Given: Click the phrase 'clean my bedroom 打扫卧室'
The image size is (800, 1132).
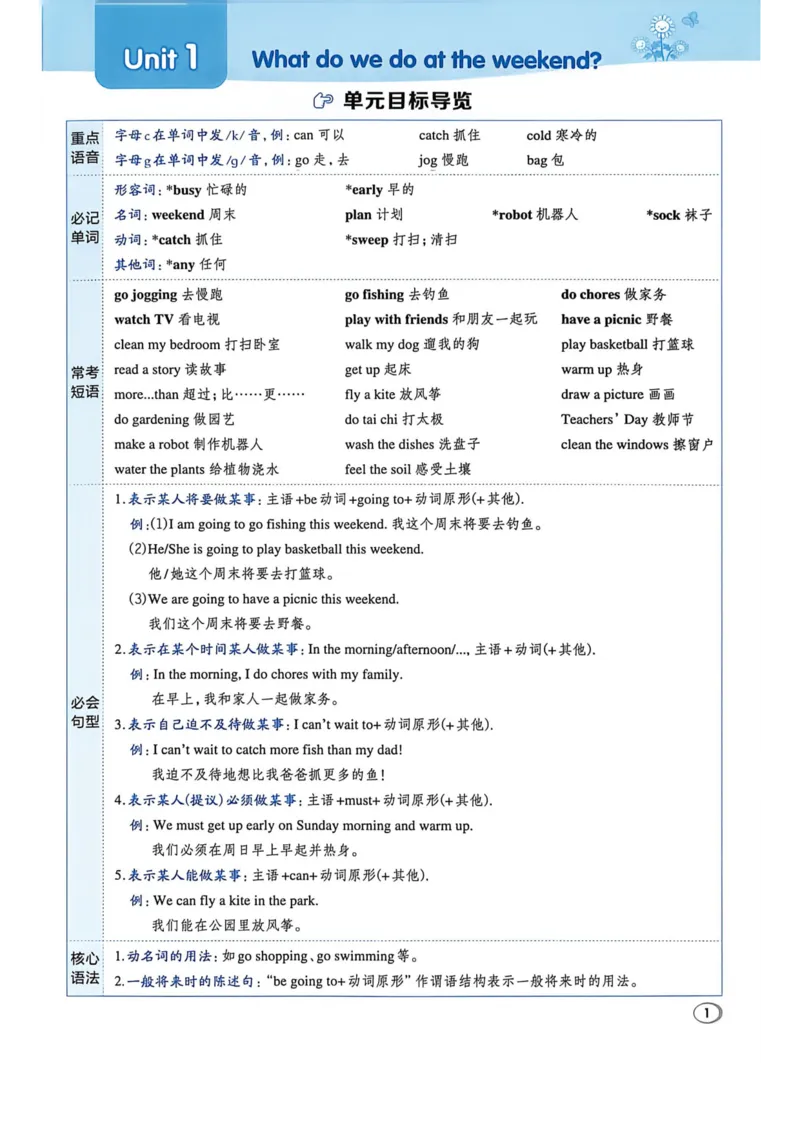Looking at the screenshot, I should 197,344.
